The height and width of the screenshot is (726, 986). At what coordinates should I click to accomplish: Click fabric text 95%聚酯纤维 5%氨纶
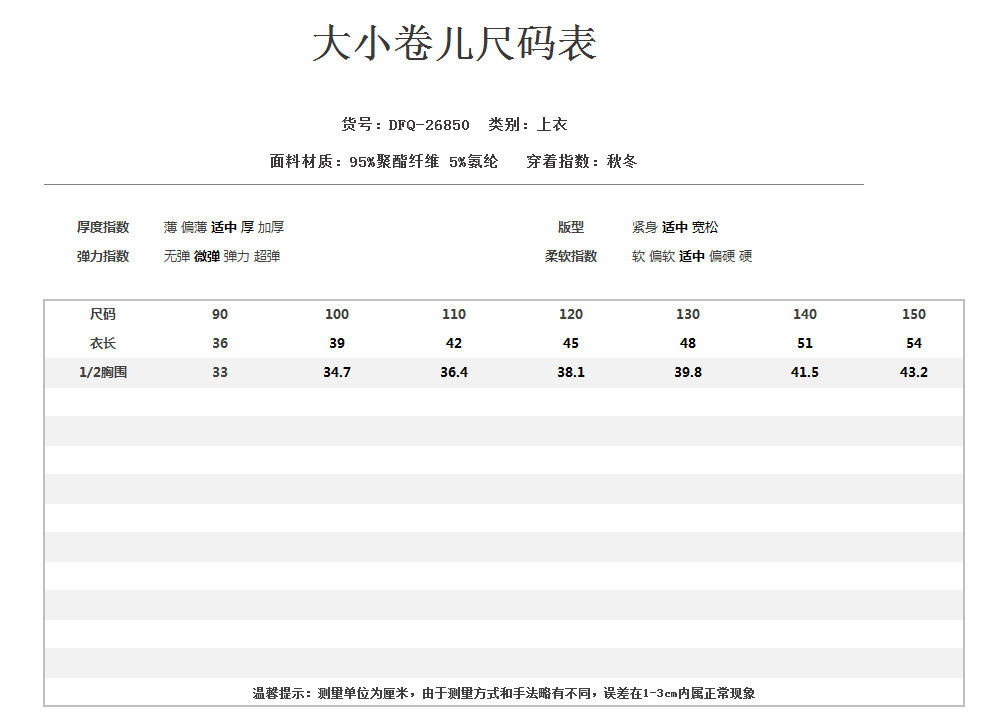(423, 162)
